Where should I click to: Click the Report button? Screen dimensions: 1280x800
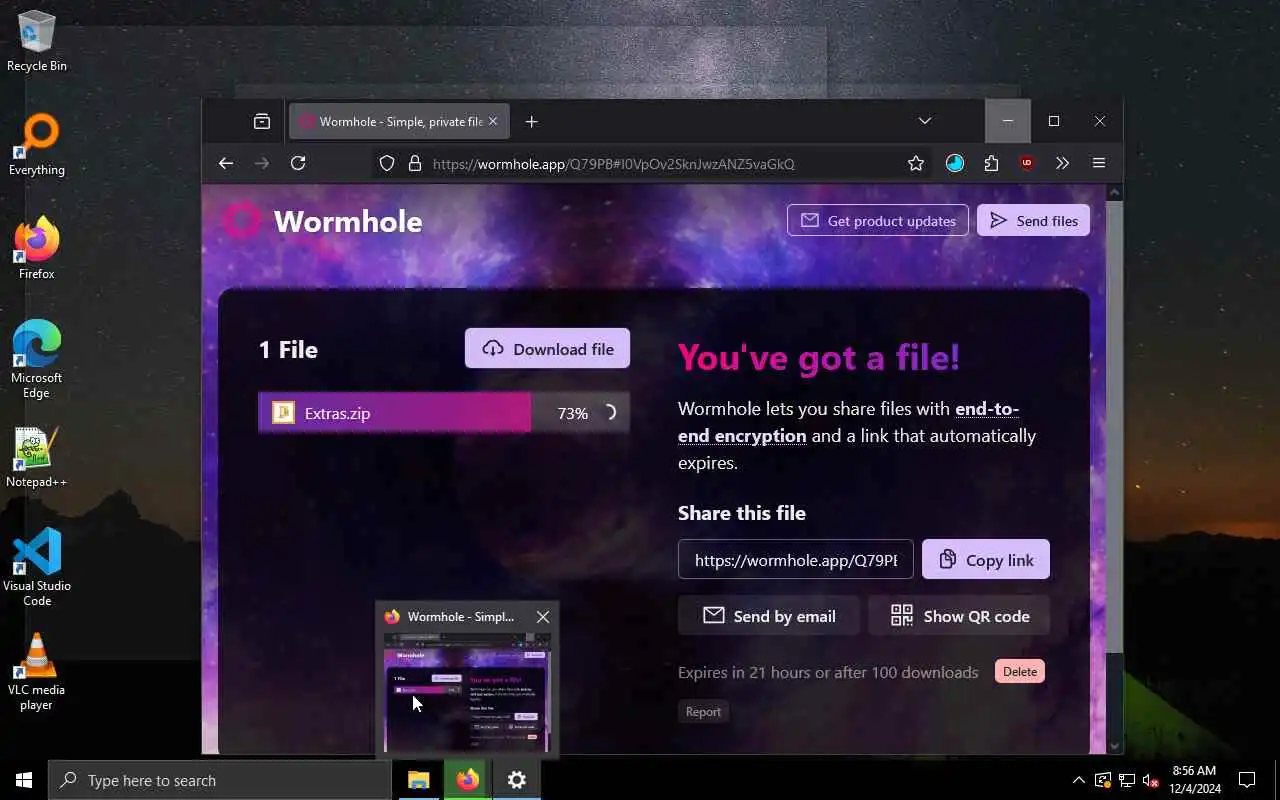point(703,712)
